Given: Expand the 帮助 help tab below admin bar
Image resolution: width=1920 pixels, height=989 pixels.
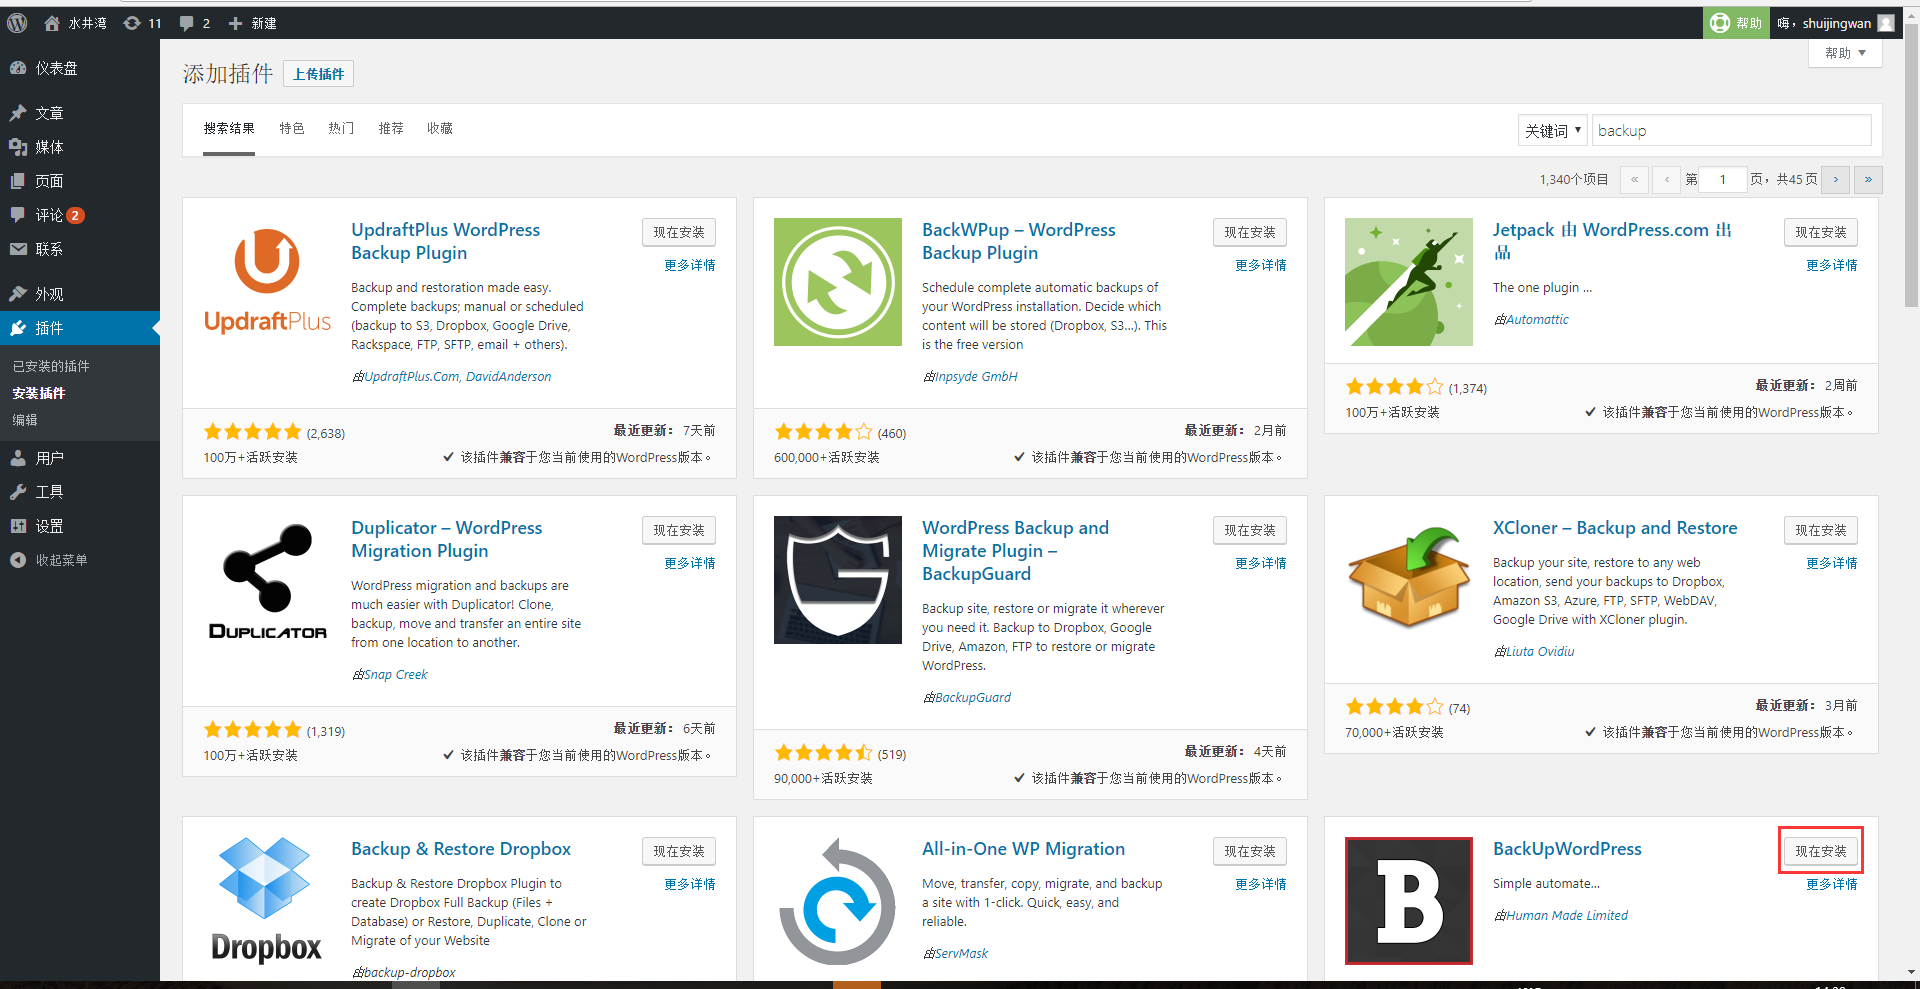Looking at the screenshot, I should pos(1845,53).
